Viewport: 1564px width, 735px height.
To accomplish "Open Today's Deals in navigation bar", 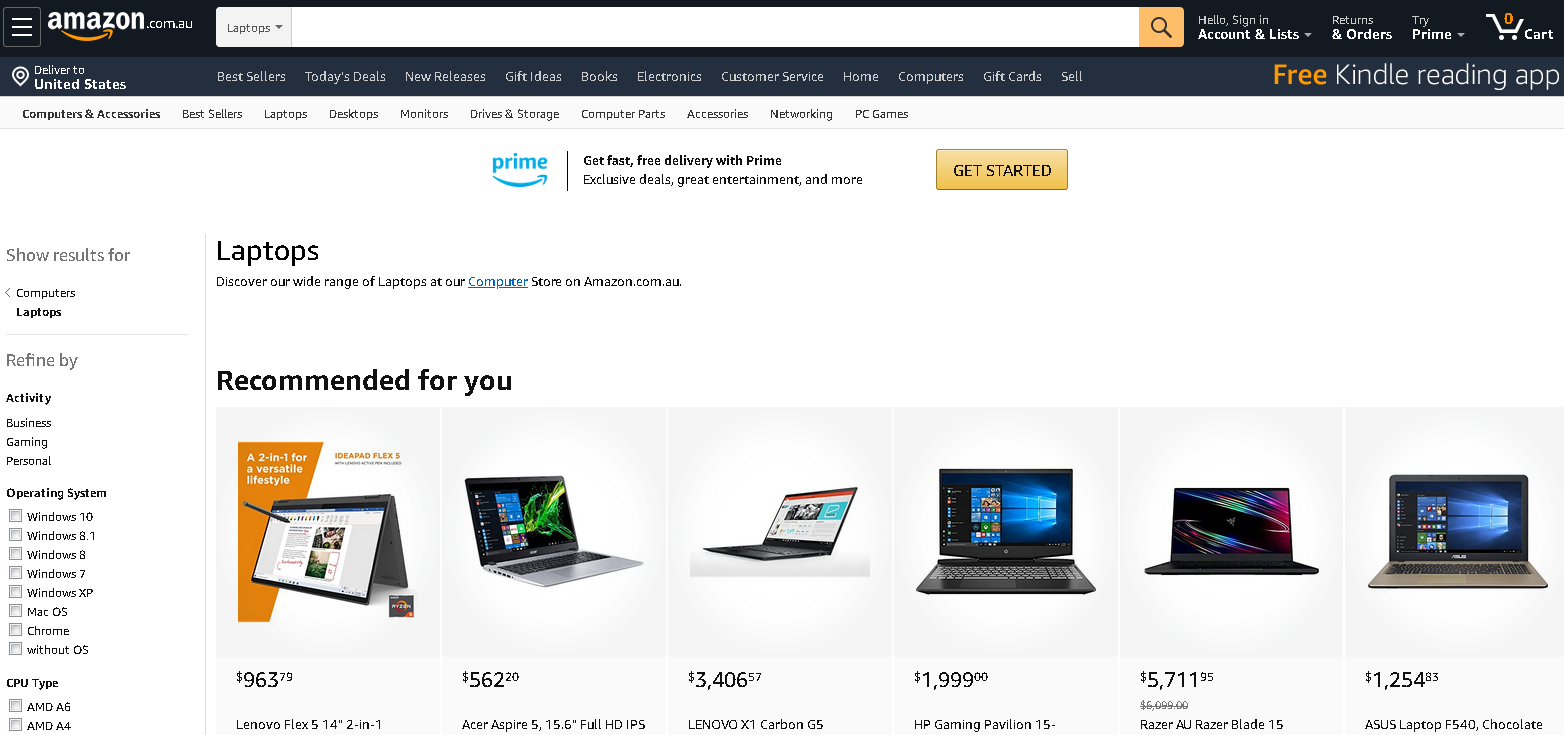I will [x=345, y=76].
